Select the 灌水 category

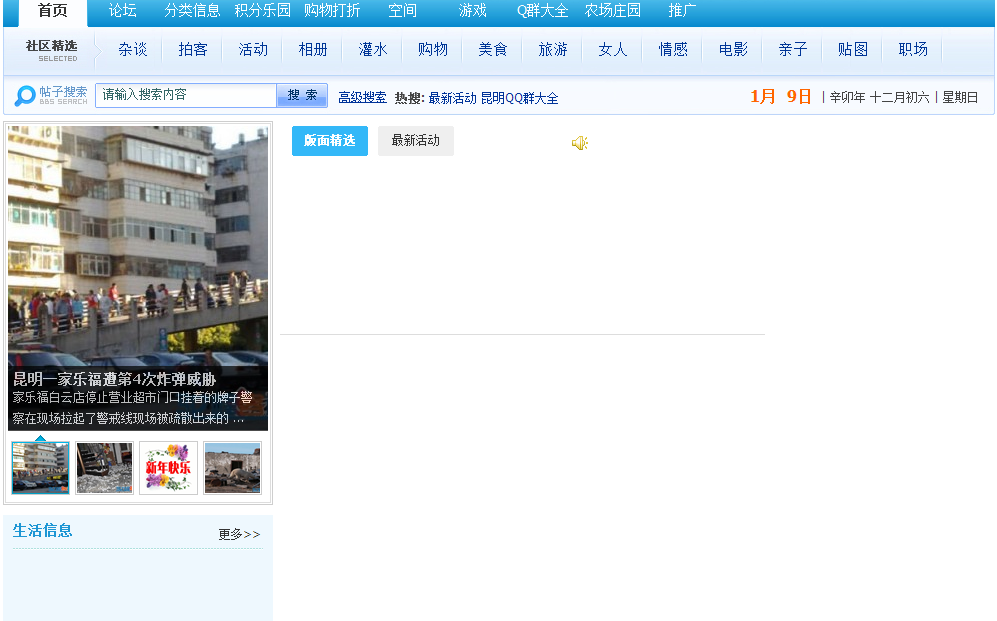pos(373,50)
